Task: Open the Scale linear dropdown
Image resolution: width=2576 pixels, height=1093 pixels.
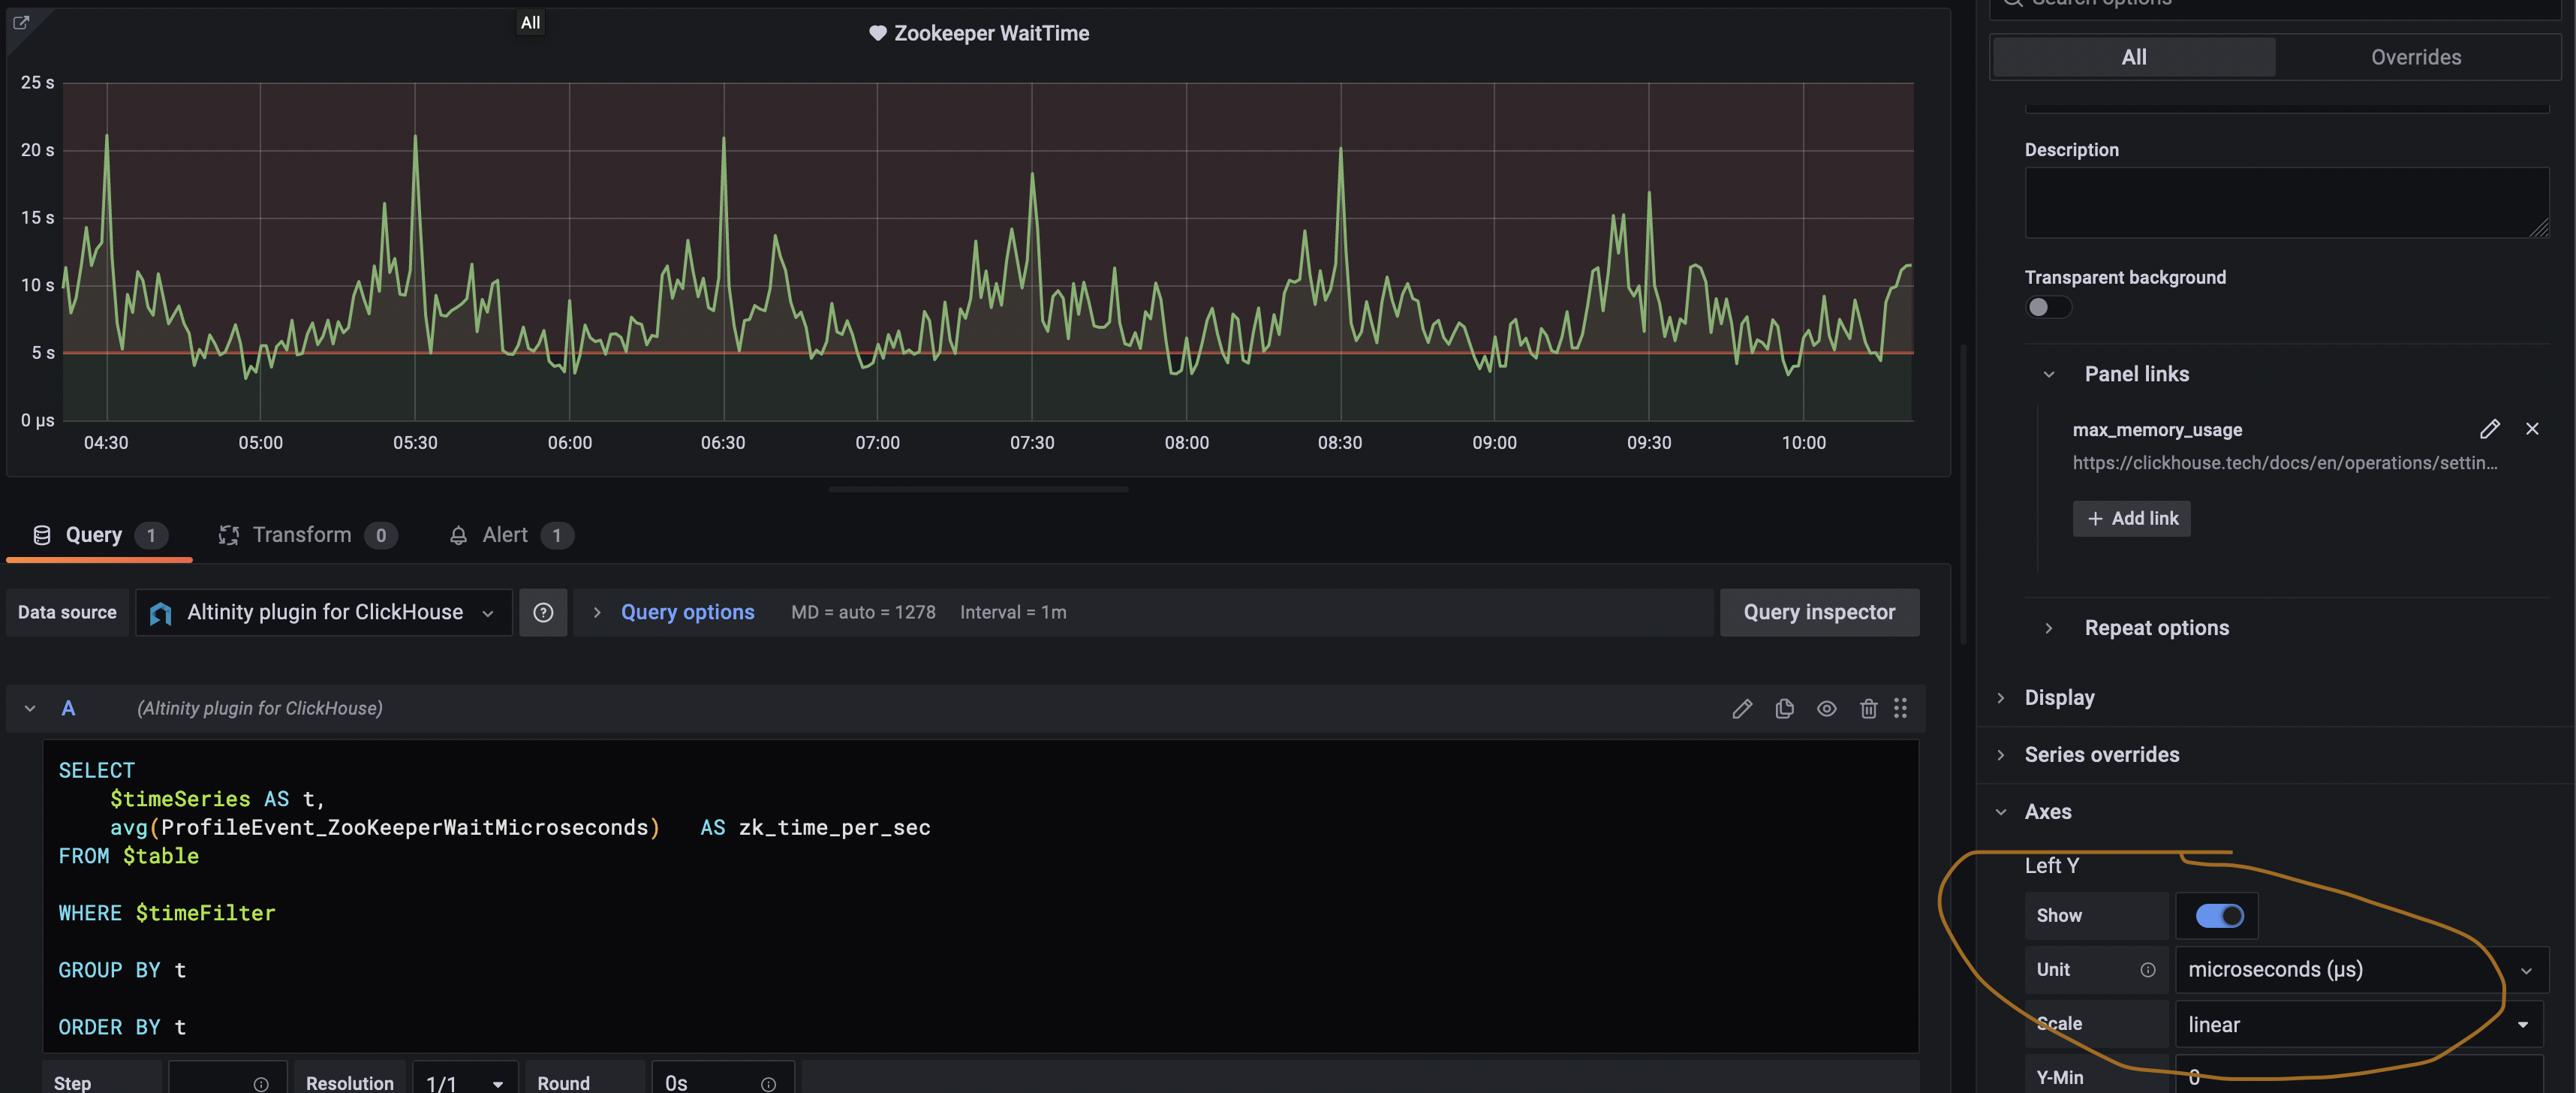Action: click(x=2358, y=1024)
